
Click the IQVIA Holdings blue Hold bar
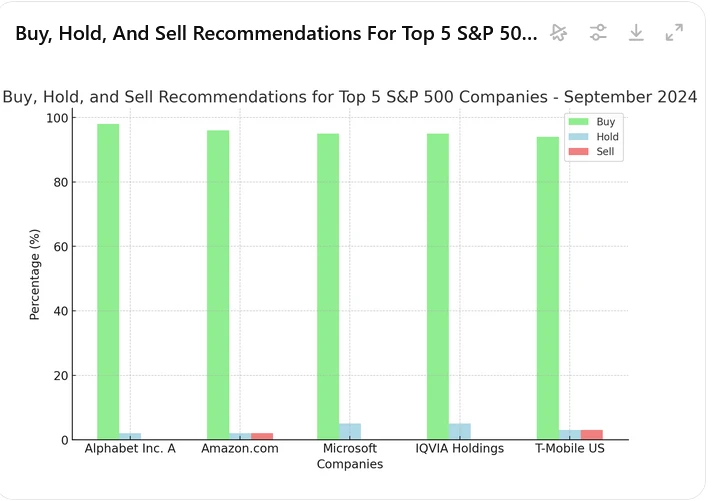point(460,432)
